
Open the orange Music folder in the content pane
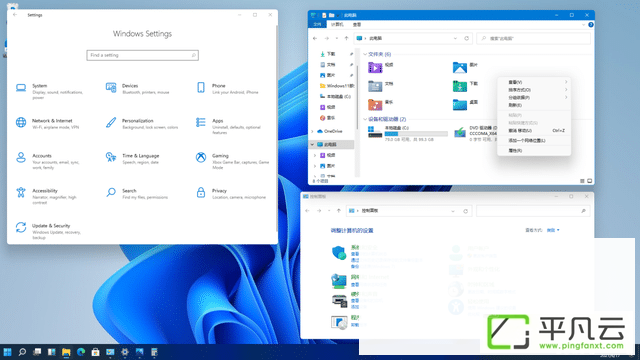(375, 104)
